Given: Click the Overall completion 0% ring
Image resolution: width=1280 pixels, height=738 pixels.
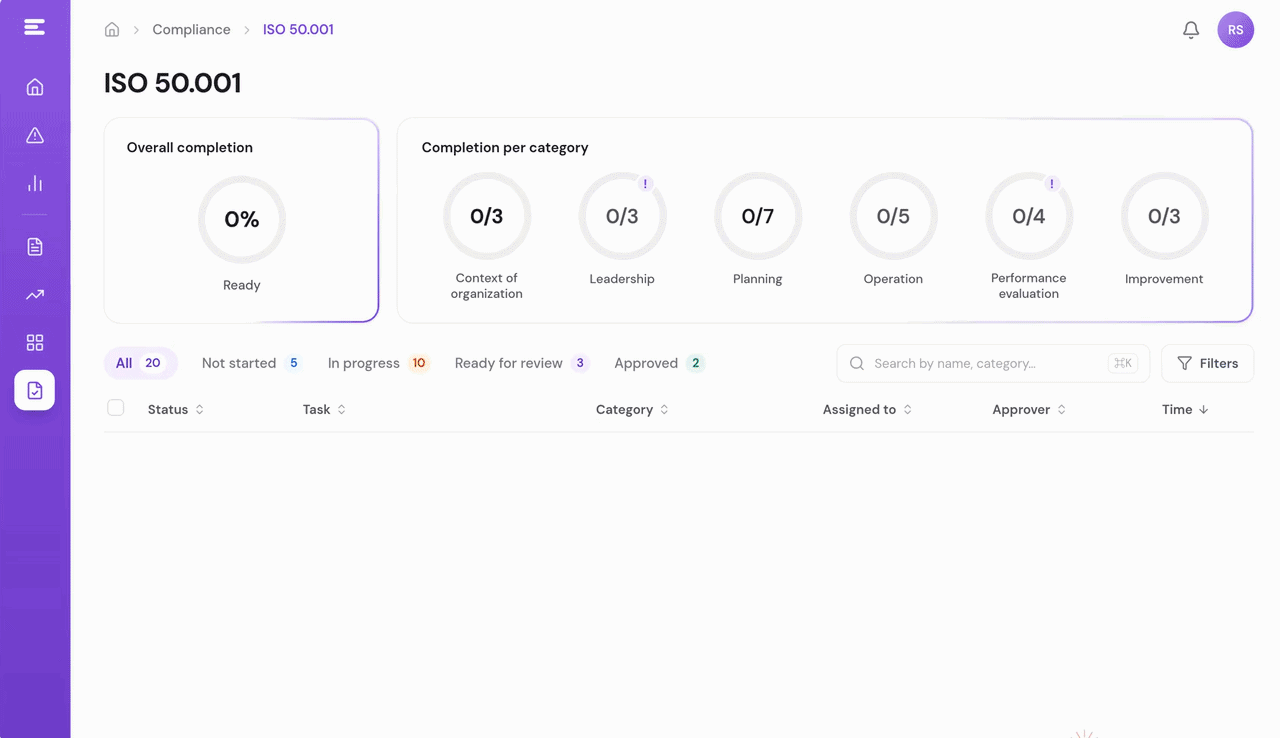Looking at the screenshot, I should 242,220.
